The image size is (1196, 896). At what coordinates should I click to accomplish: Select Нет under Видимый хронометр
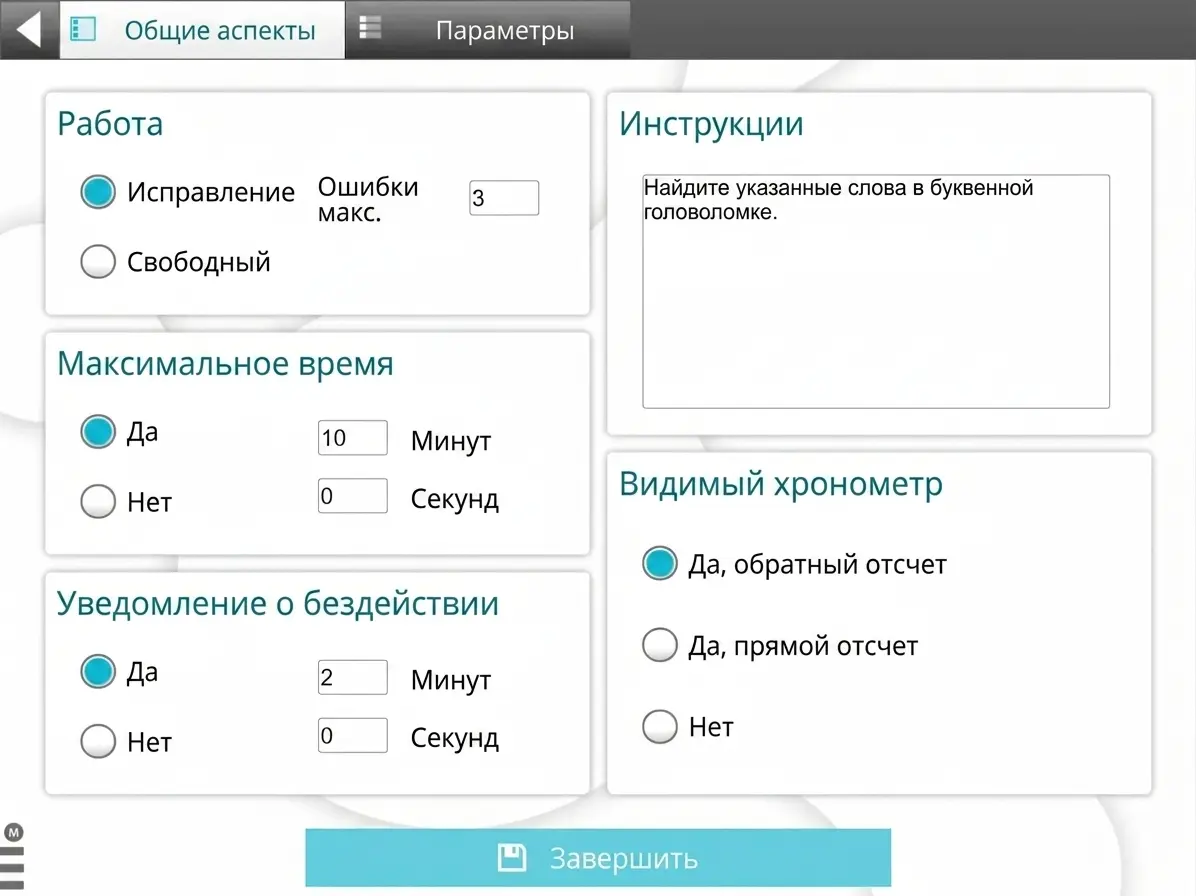660,726
